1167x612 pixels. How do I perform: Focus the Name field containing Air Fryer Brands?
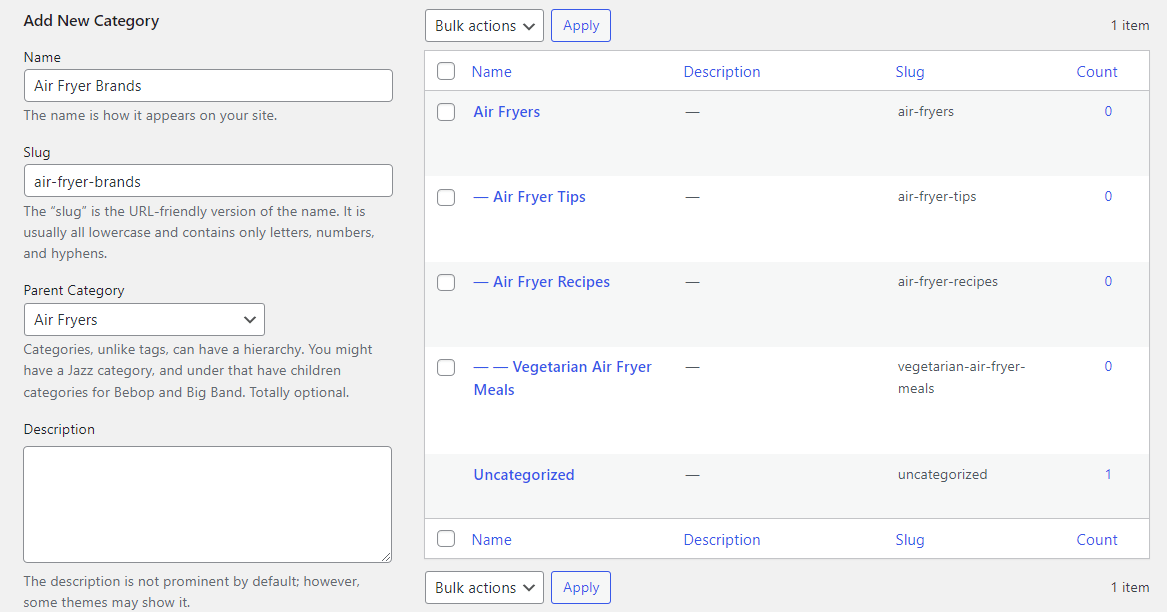208,86
